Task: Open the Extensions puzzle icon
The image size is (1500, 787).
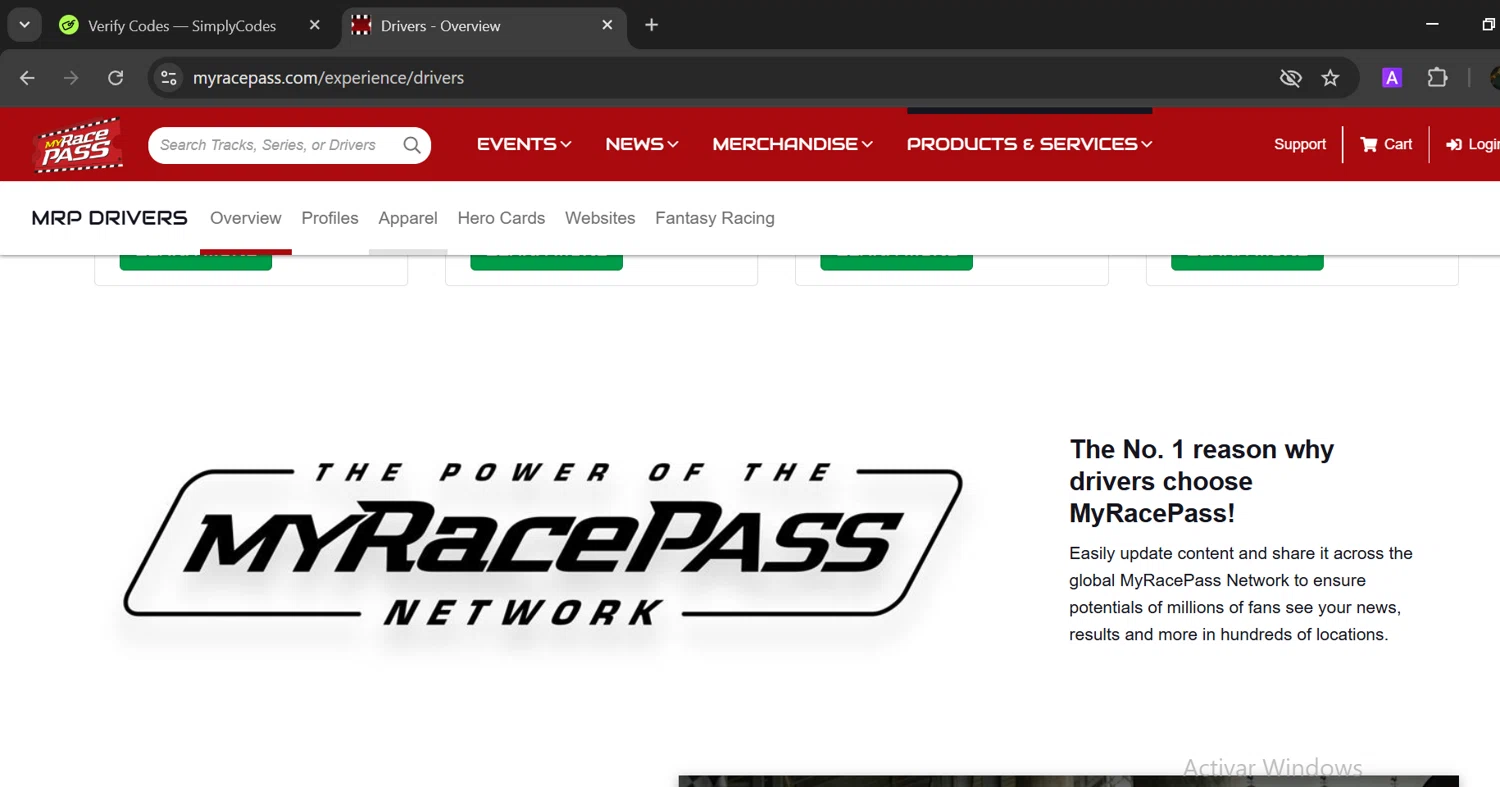Action: [1437, 78]
